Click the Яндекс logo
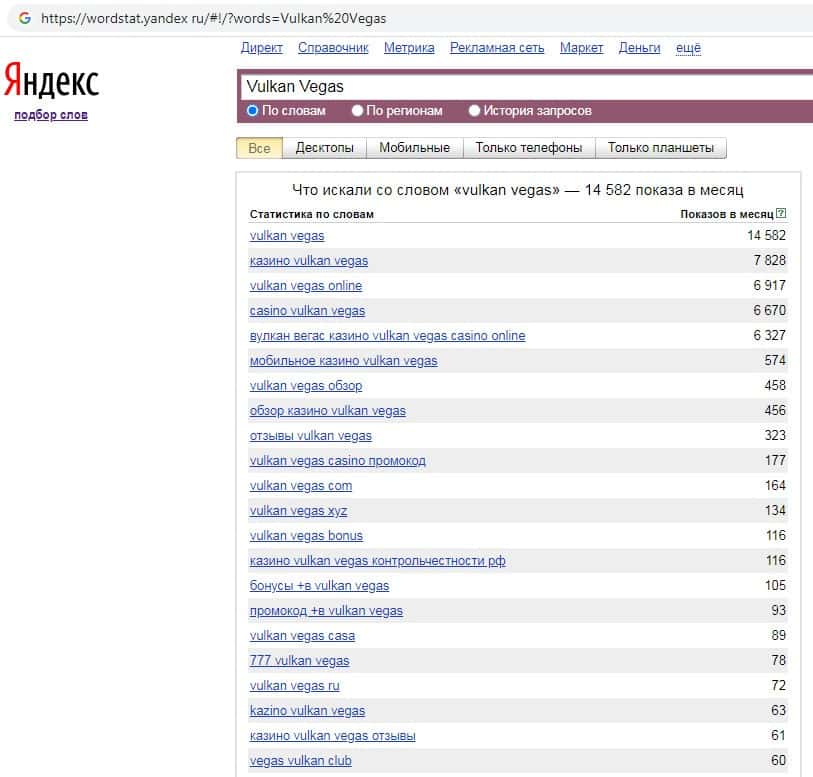The image size is (813, 777). 51,82
